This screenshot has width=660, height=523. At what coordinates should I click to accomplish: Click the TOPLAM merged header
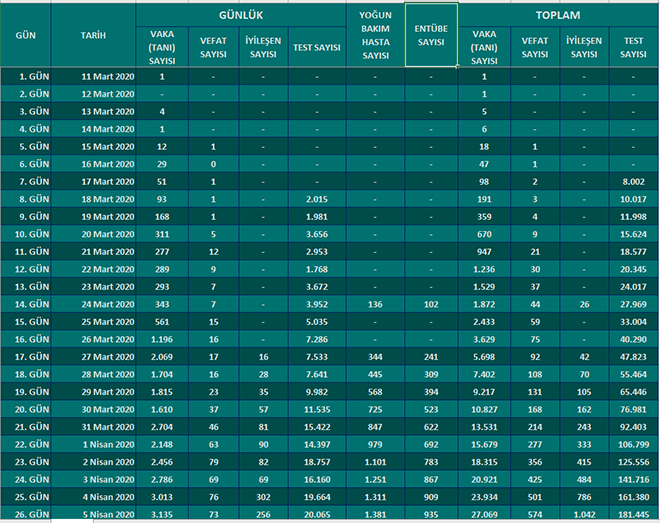point(558,16)
